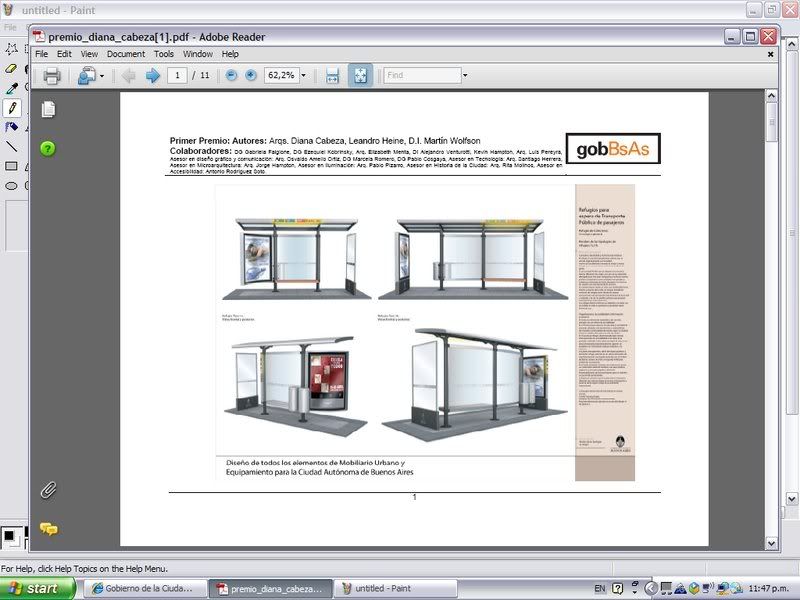800x600 pixels.
Task: Open the Find options dropdown arrow
Action: tap(465, 76)
